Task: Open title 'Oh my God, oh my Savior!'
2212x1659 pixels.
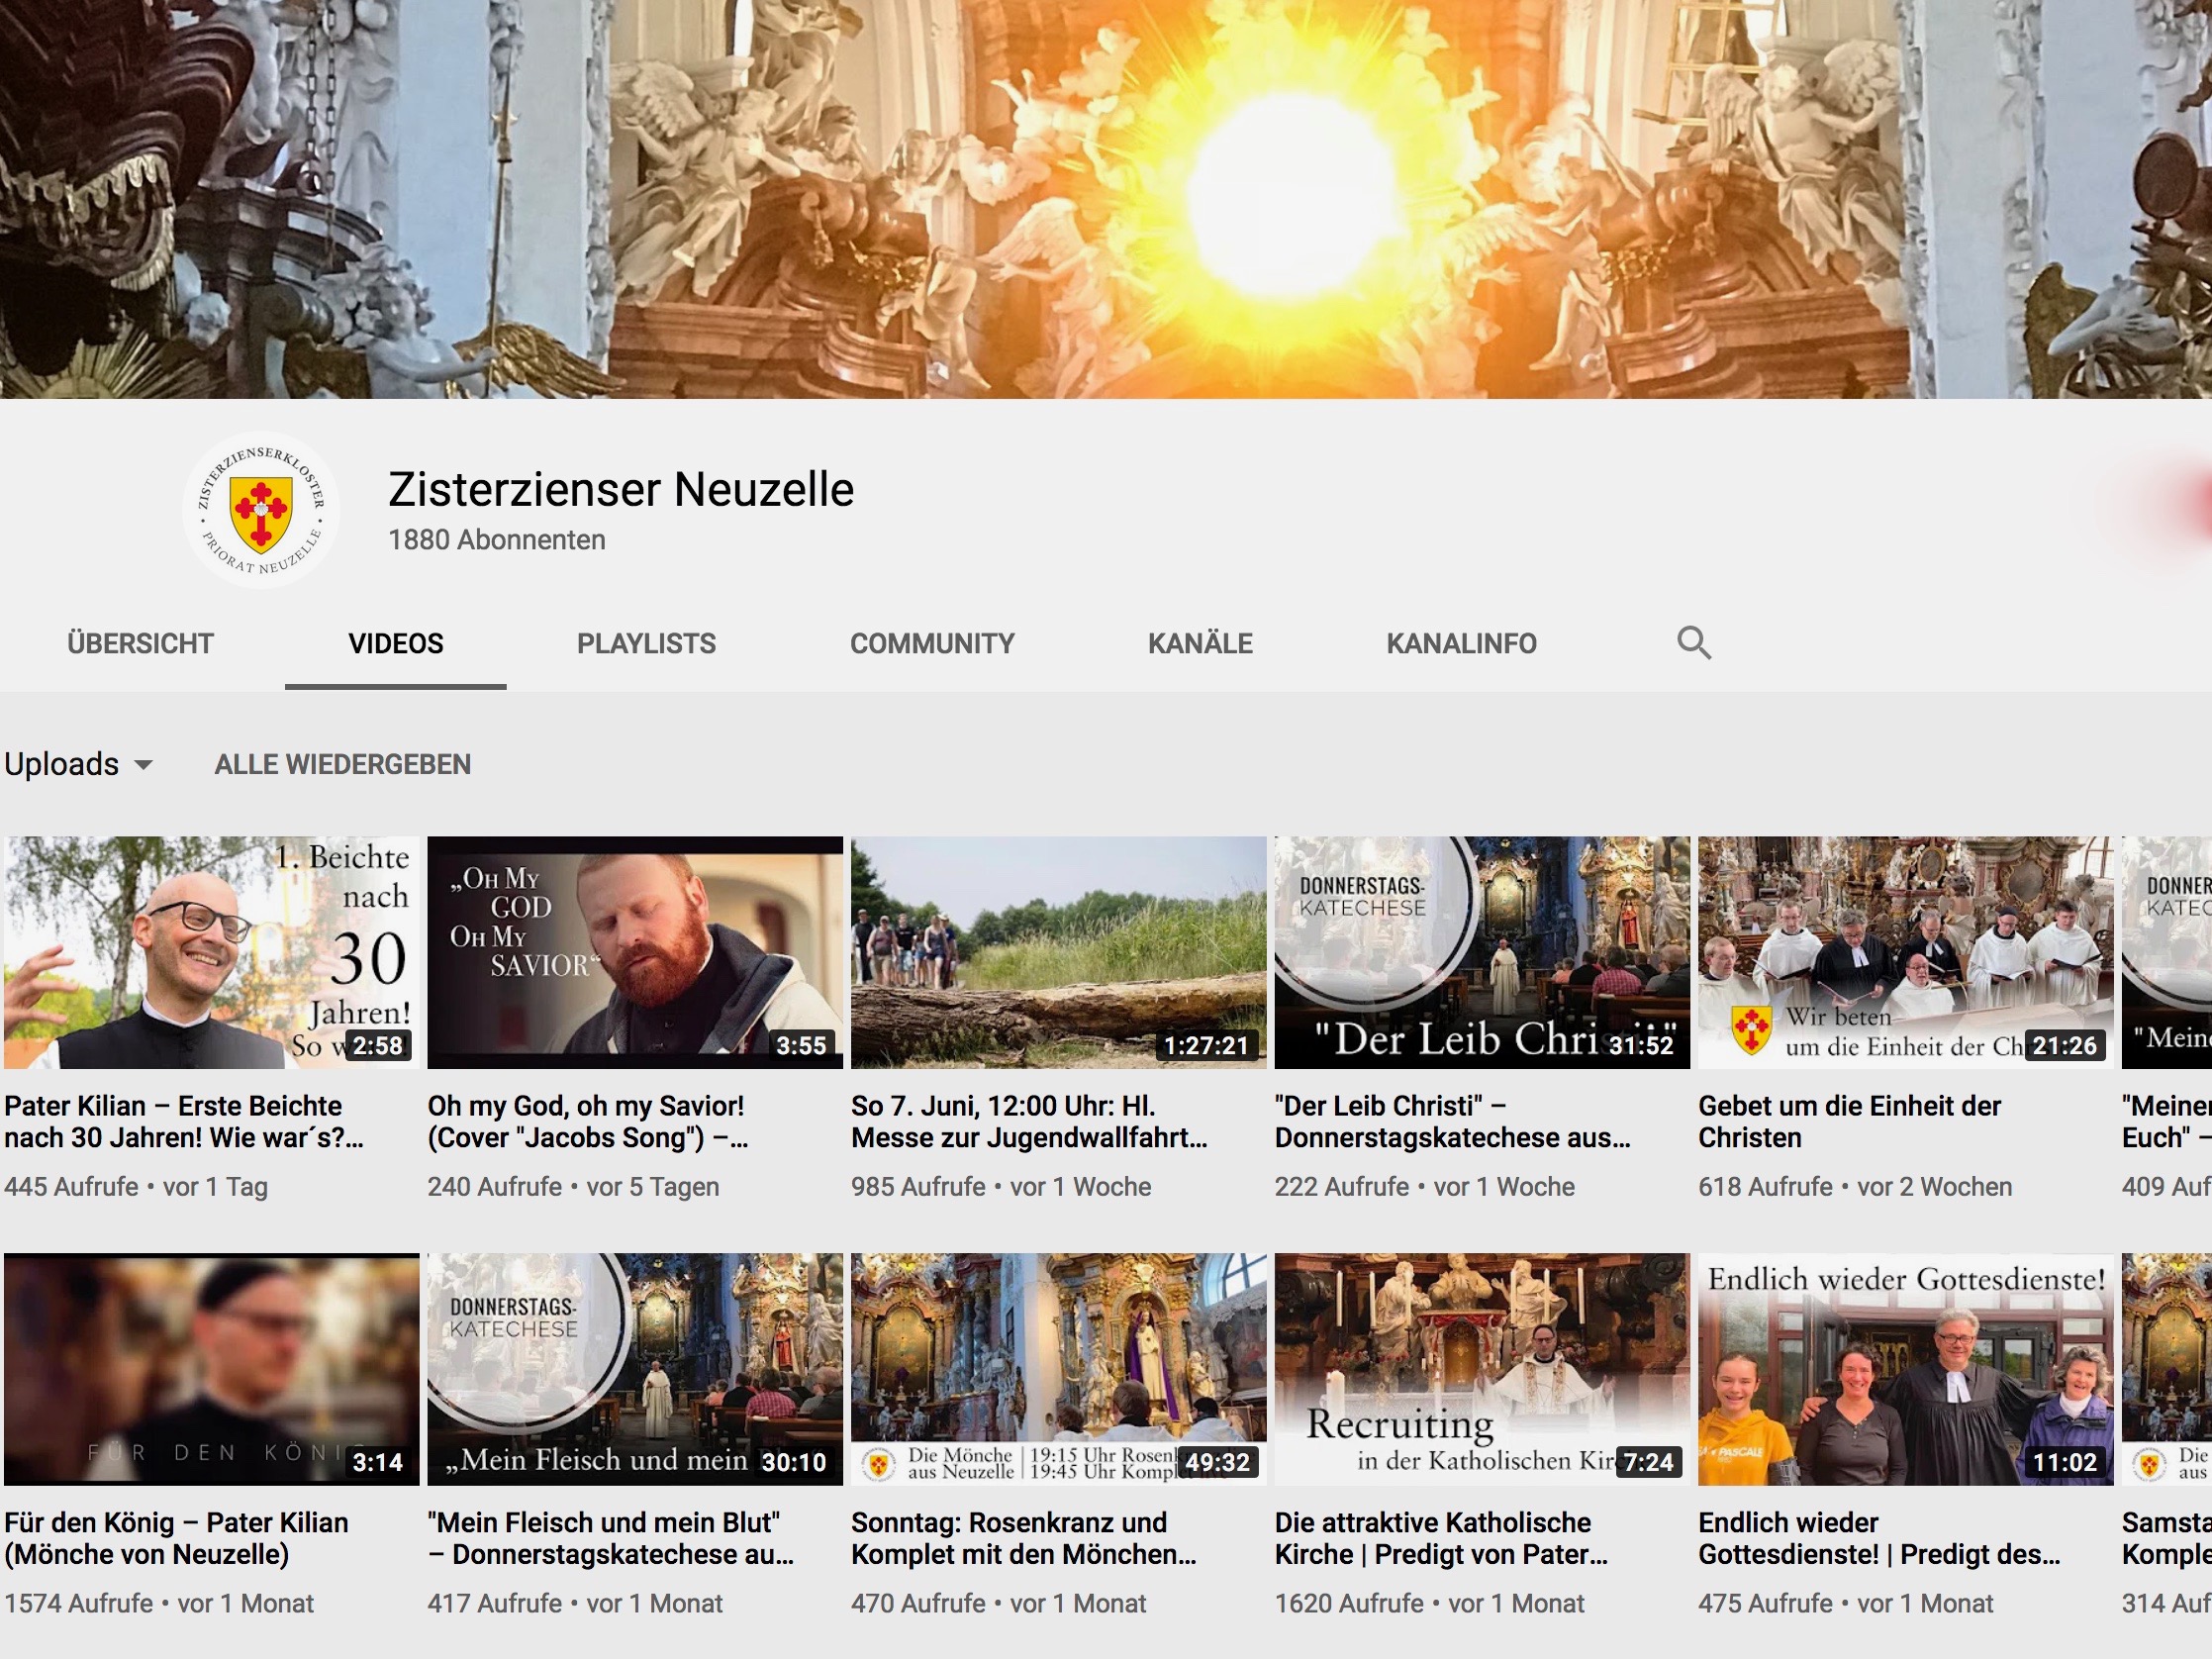Action: click(x=588, y=1122)
